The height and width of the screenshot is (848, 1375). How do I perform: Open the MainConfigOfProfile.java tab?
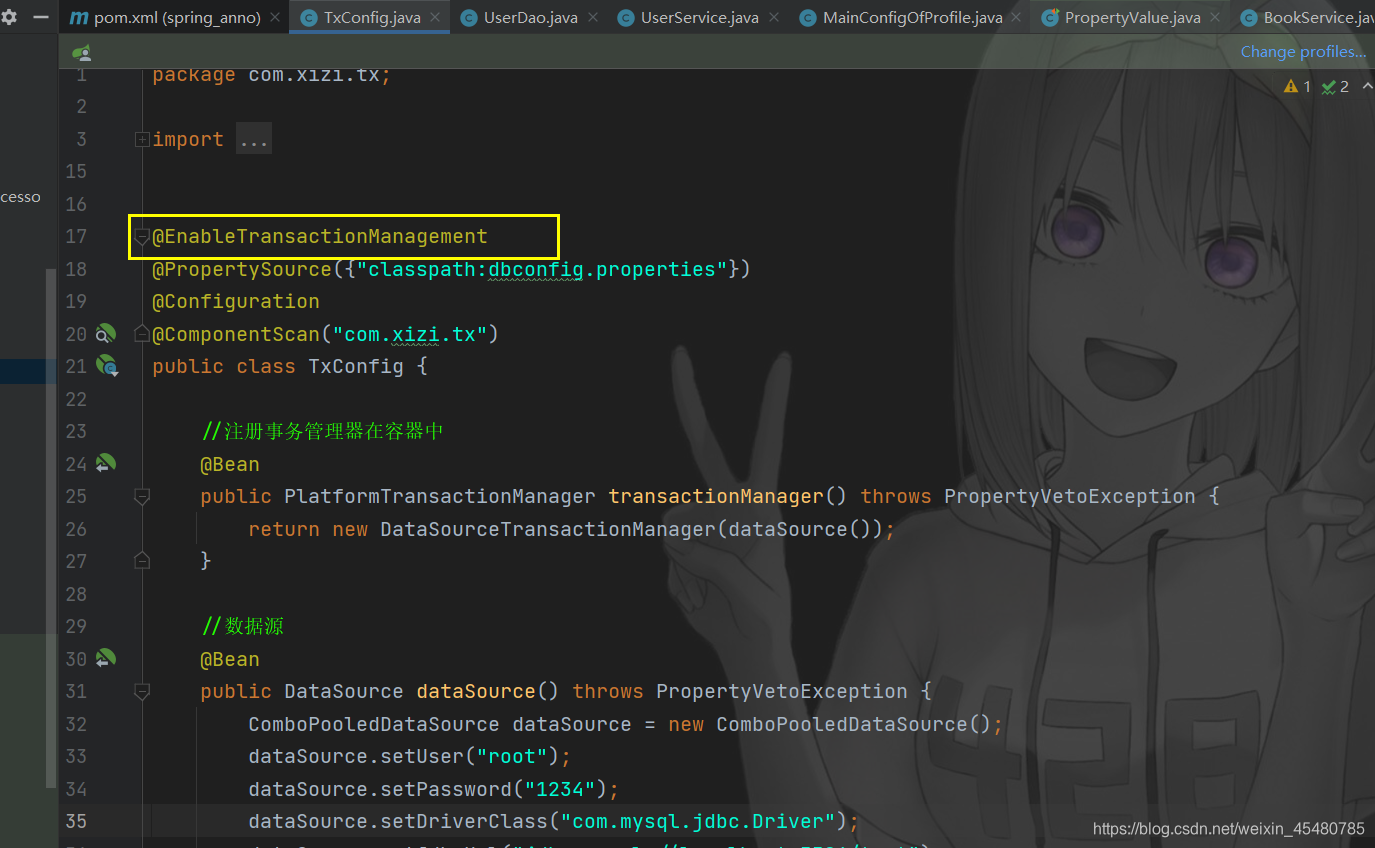[x=910, y=18]
